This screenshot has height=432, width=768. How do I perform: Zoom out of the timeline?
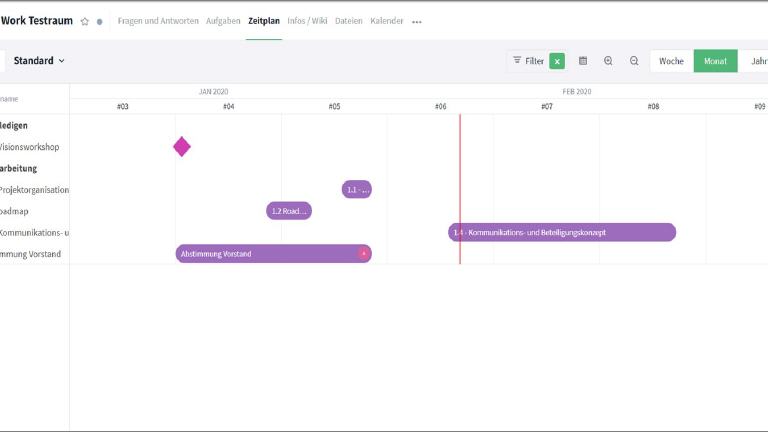(634, 61)
